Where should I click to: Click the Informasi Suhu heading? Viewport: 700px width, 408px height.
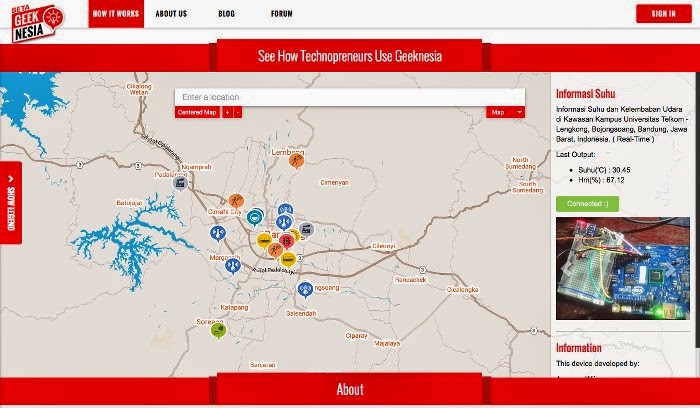585,93
